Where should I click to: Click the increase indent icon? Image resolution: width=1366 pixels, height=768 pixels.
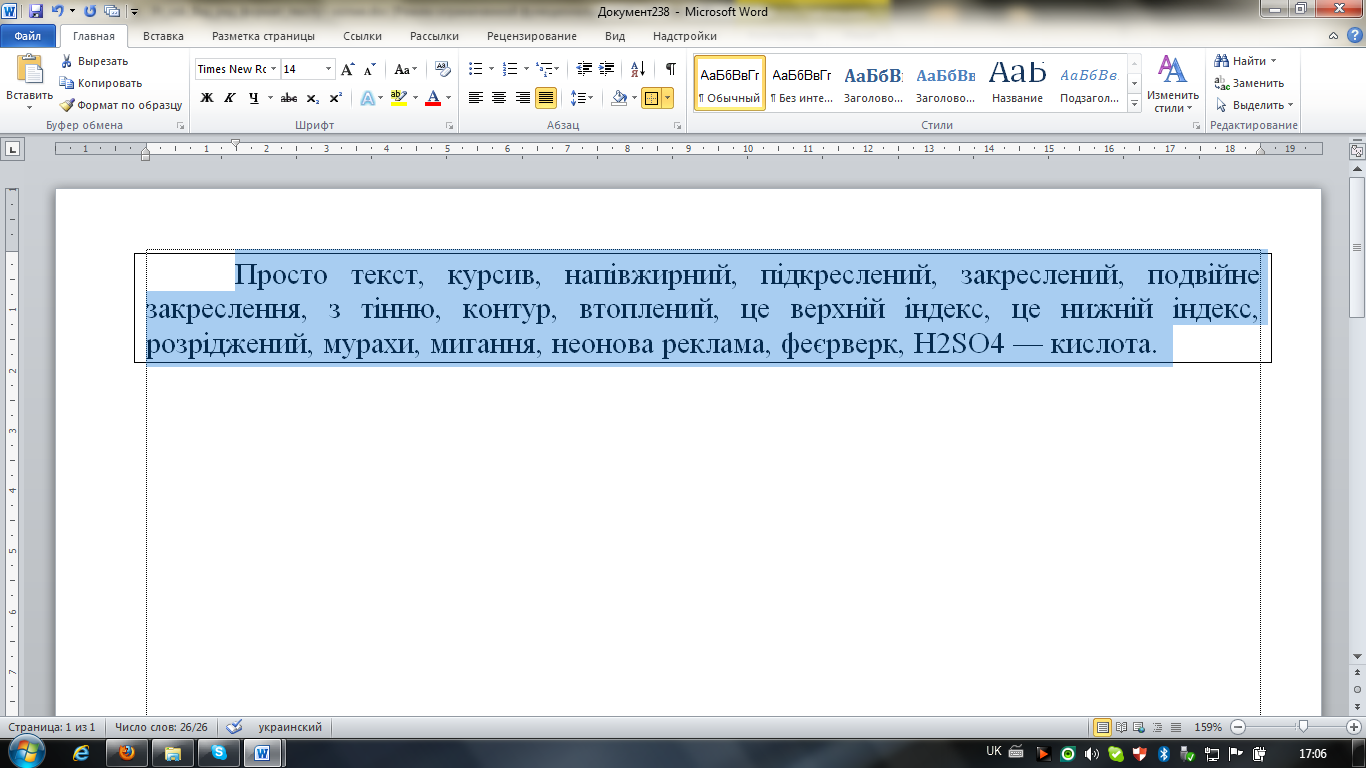pos(608,69)
